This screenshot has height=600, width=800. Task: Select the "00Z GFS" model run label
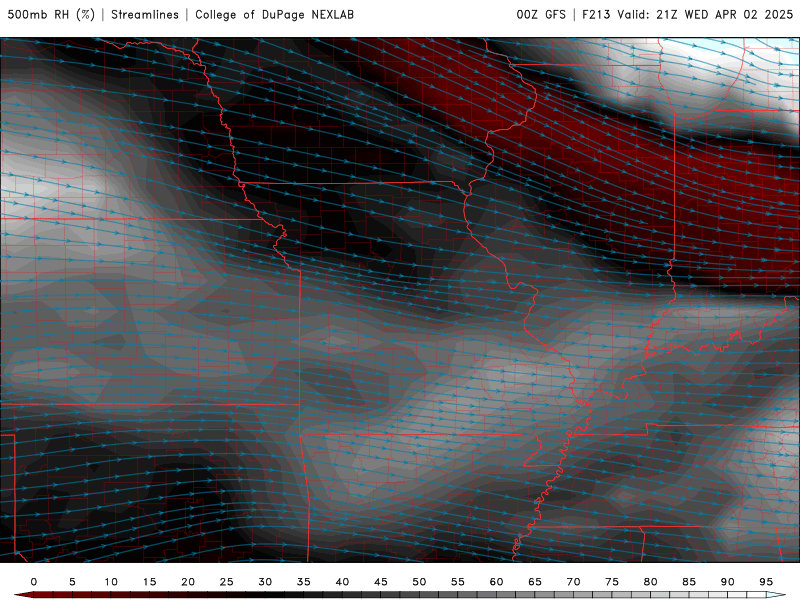[541, 15]
